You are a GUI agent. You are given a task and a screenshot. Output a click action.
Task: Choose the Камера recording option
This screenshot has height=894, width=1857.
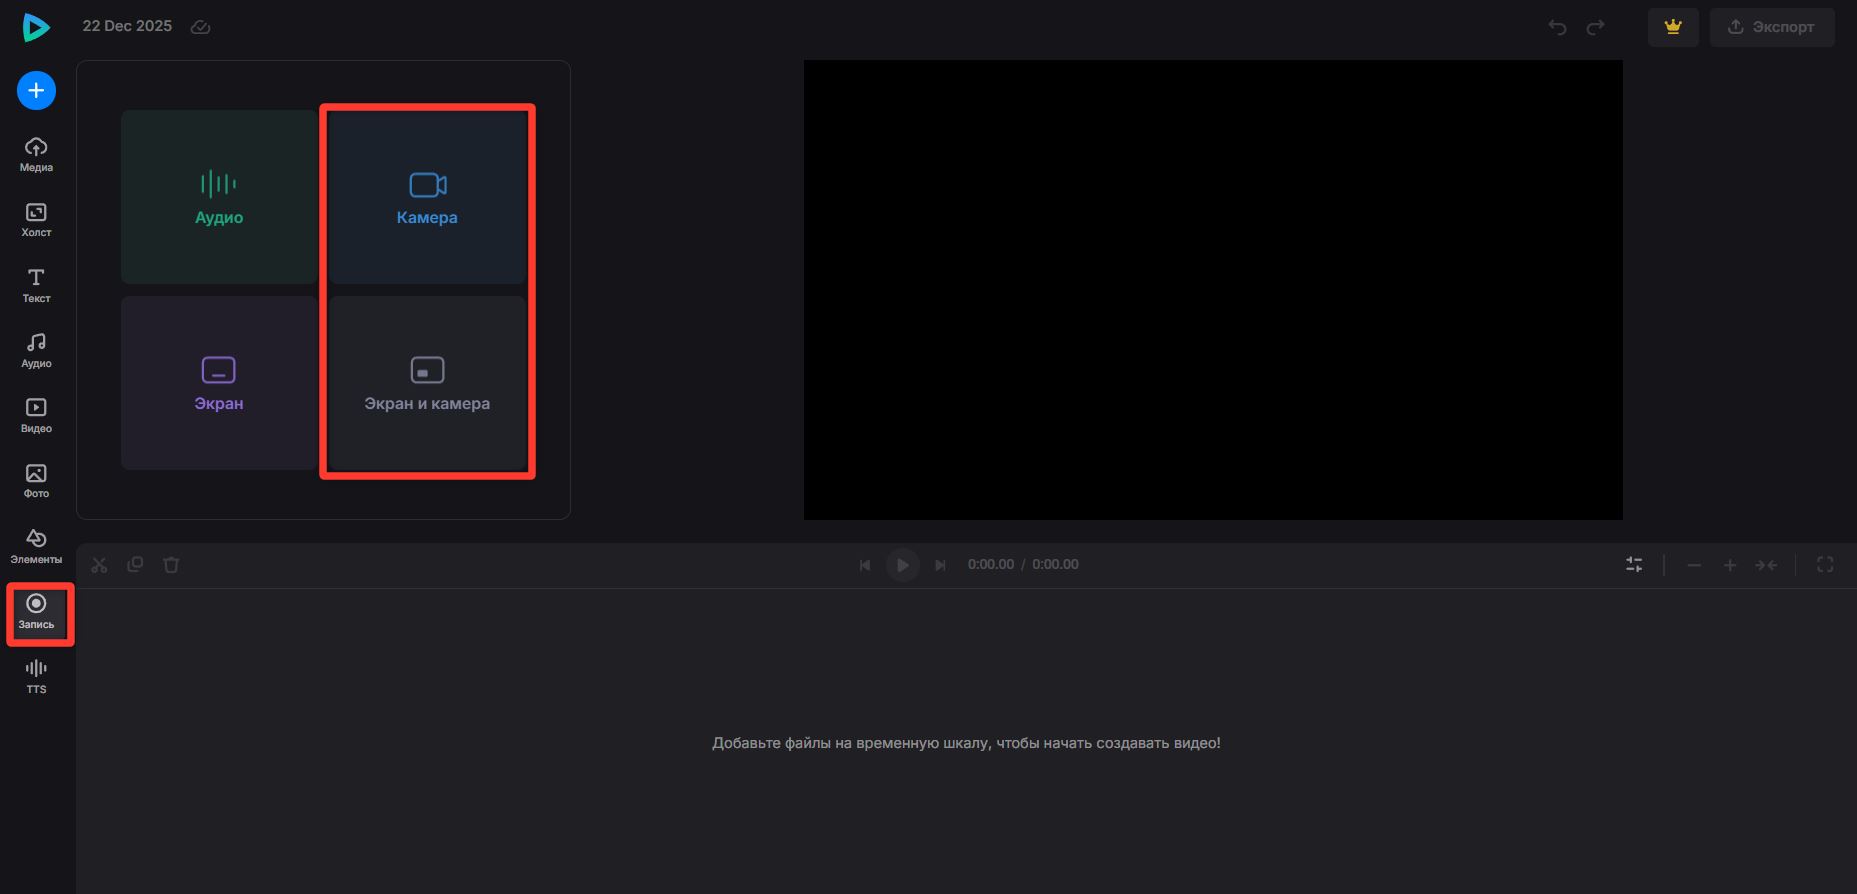[427, 197]
